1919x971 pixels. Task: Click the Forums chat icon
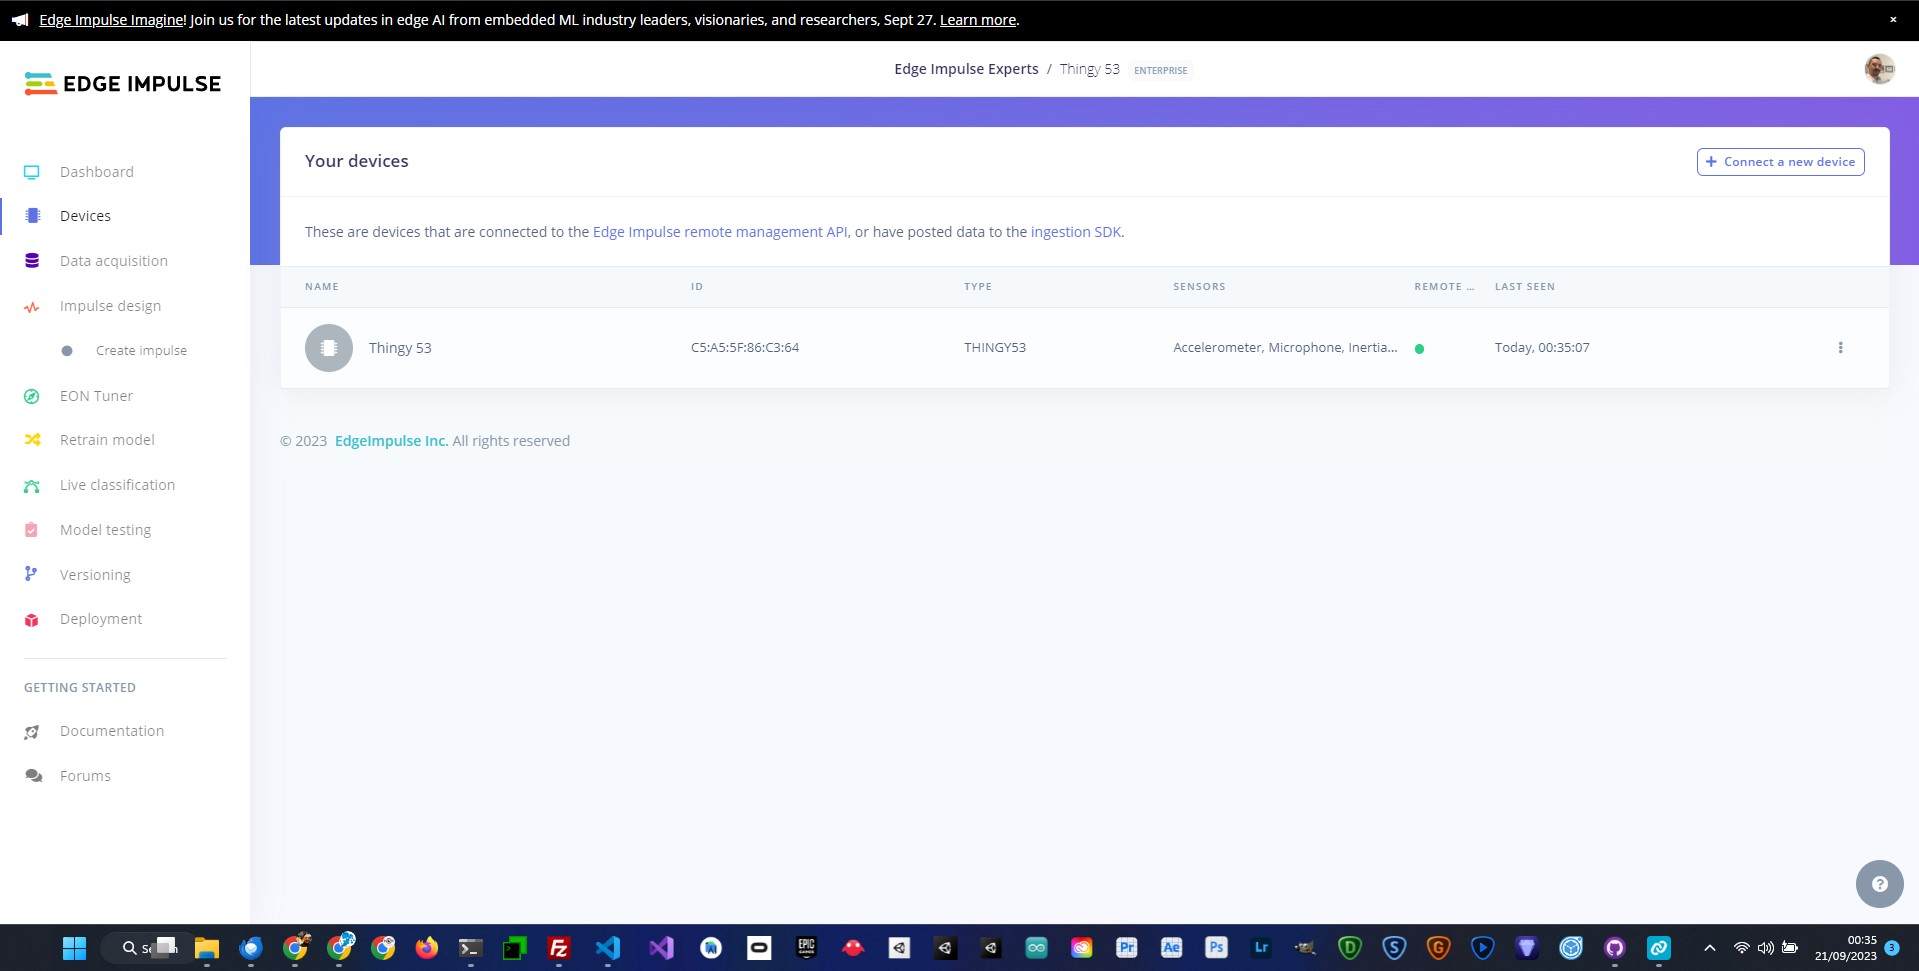(x=33, y=776)
